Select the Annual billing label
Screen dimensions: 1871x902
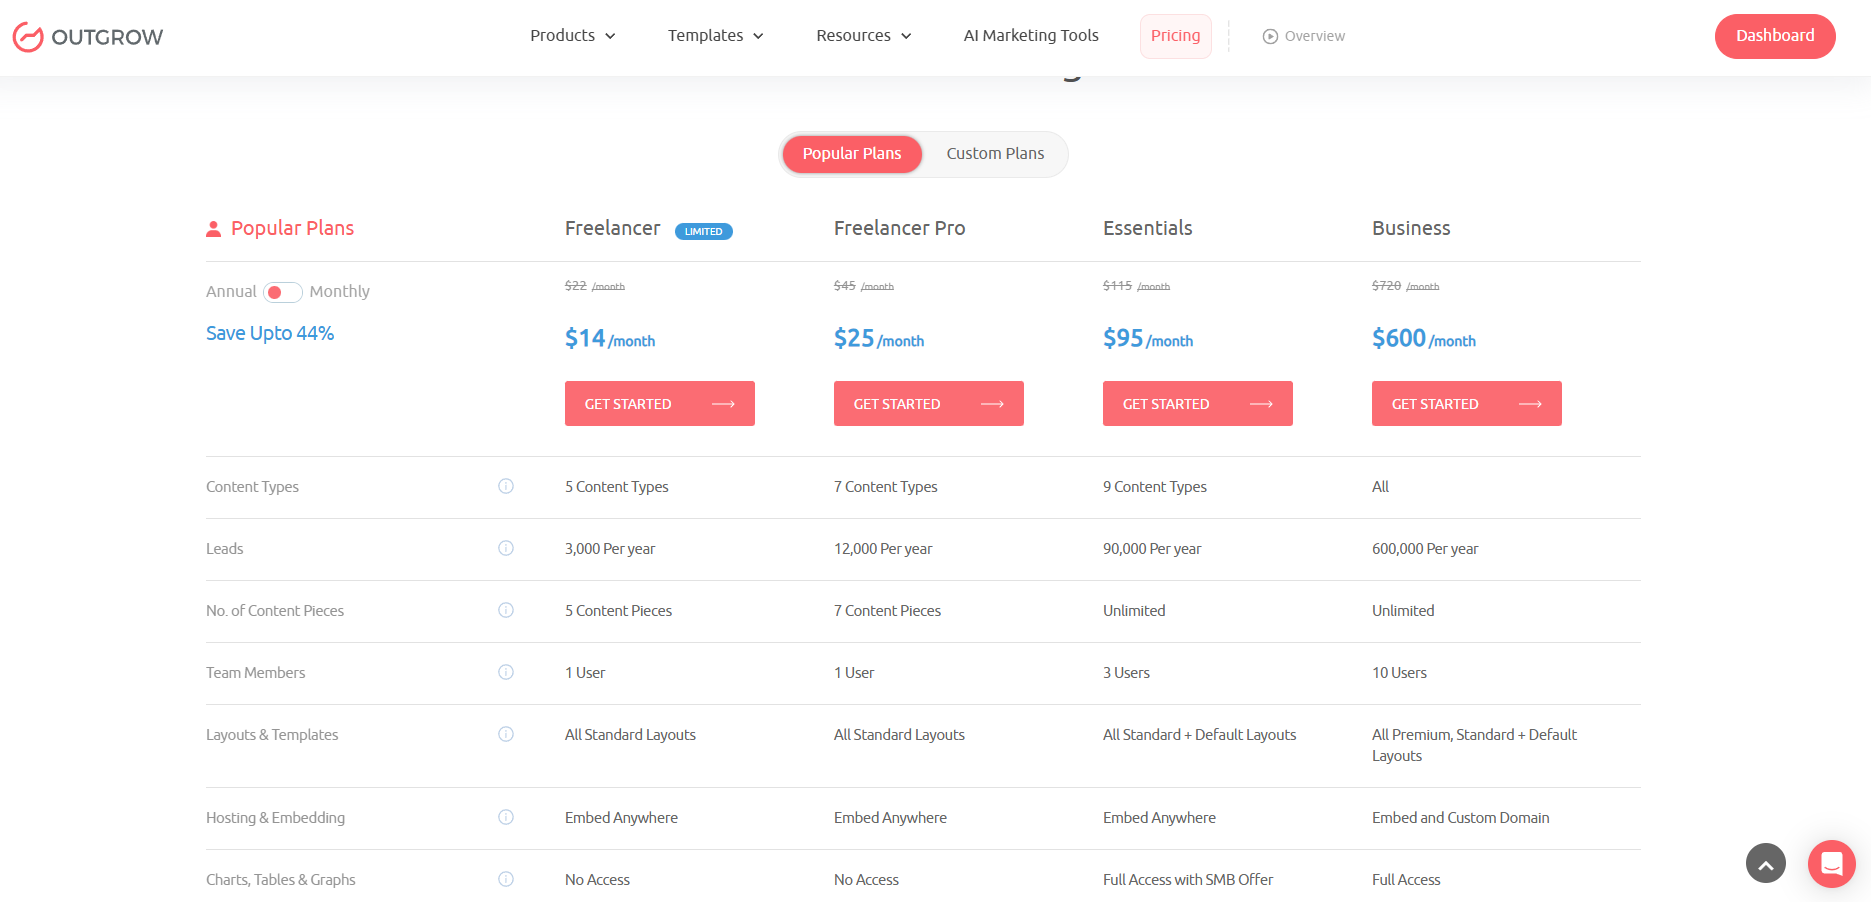click(231, 292)
